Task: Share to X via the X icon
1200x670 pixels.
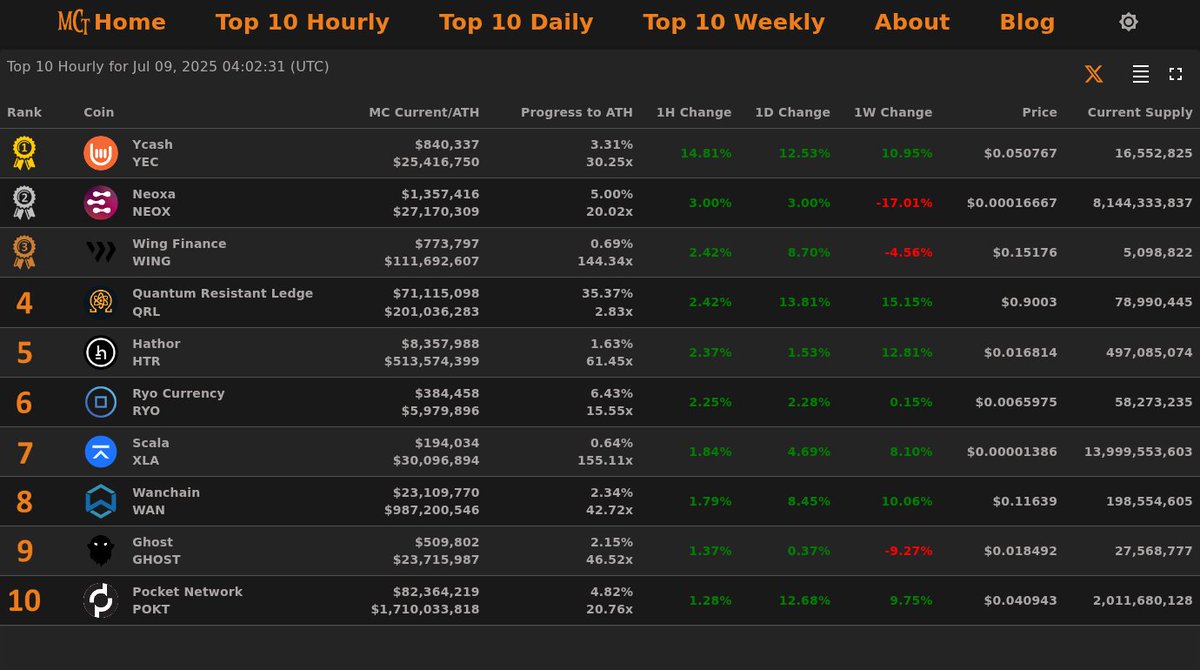Action: point(1093,73)
